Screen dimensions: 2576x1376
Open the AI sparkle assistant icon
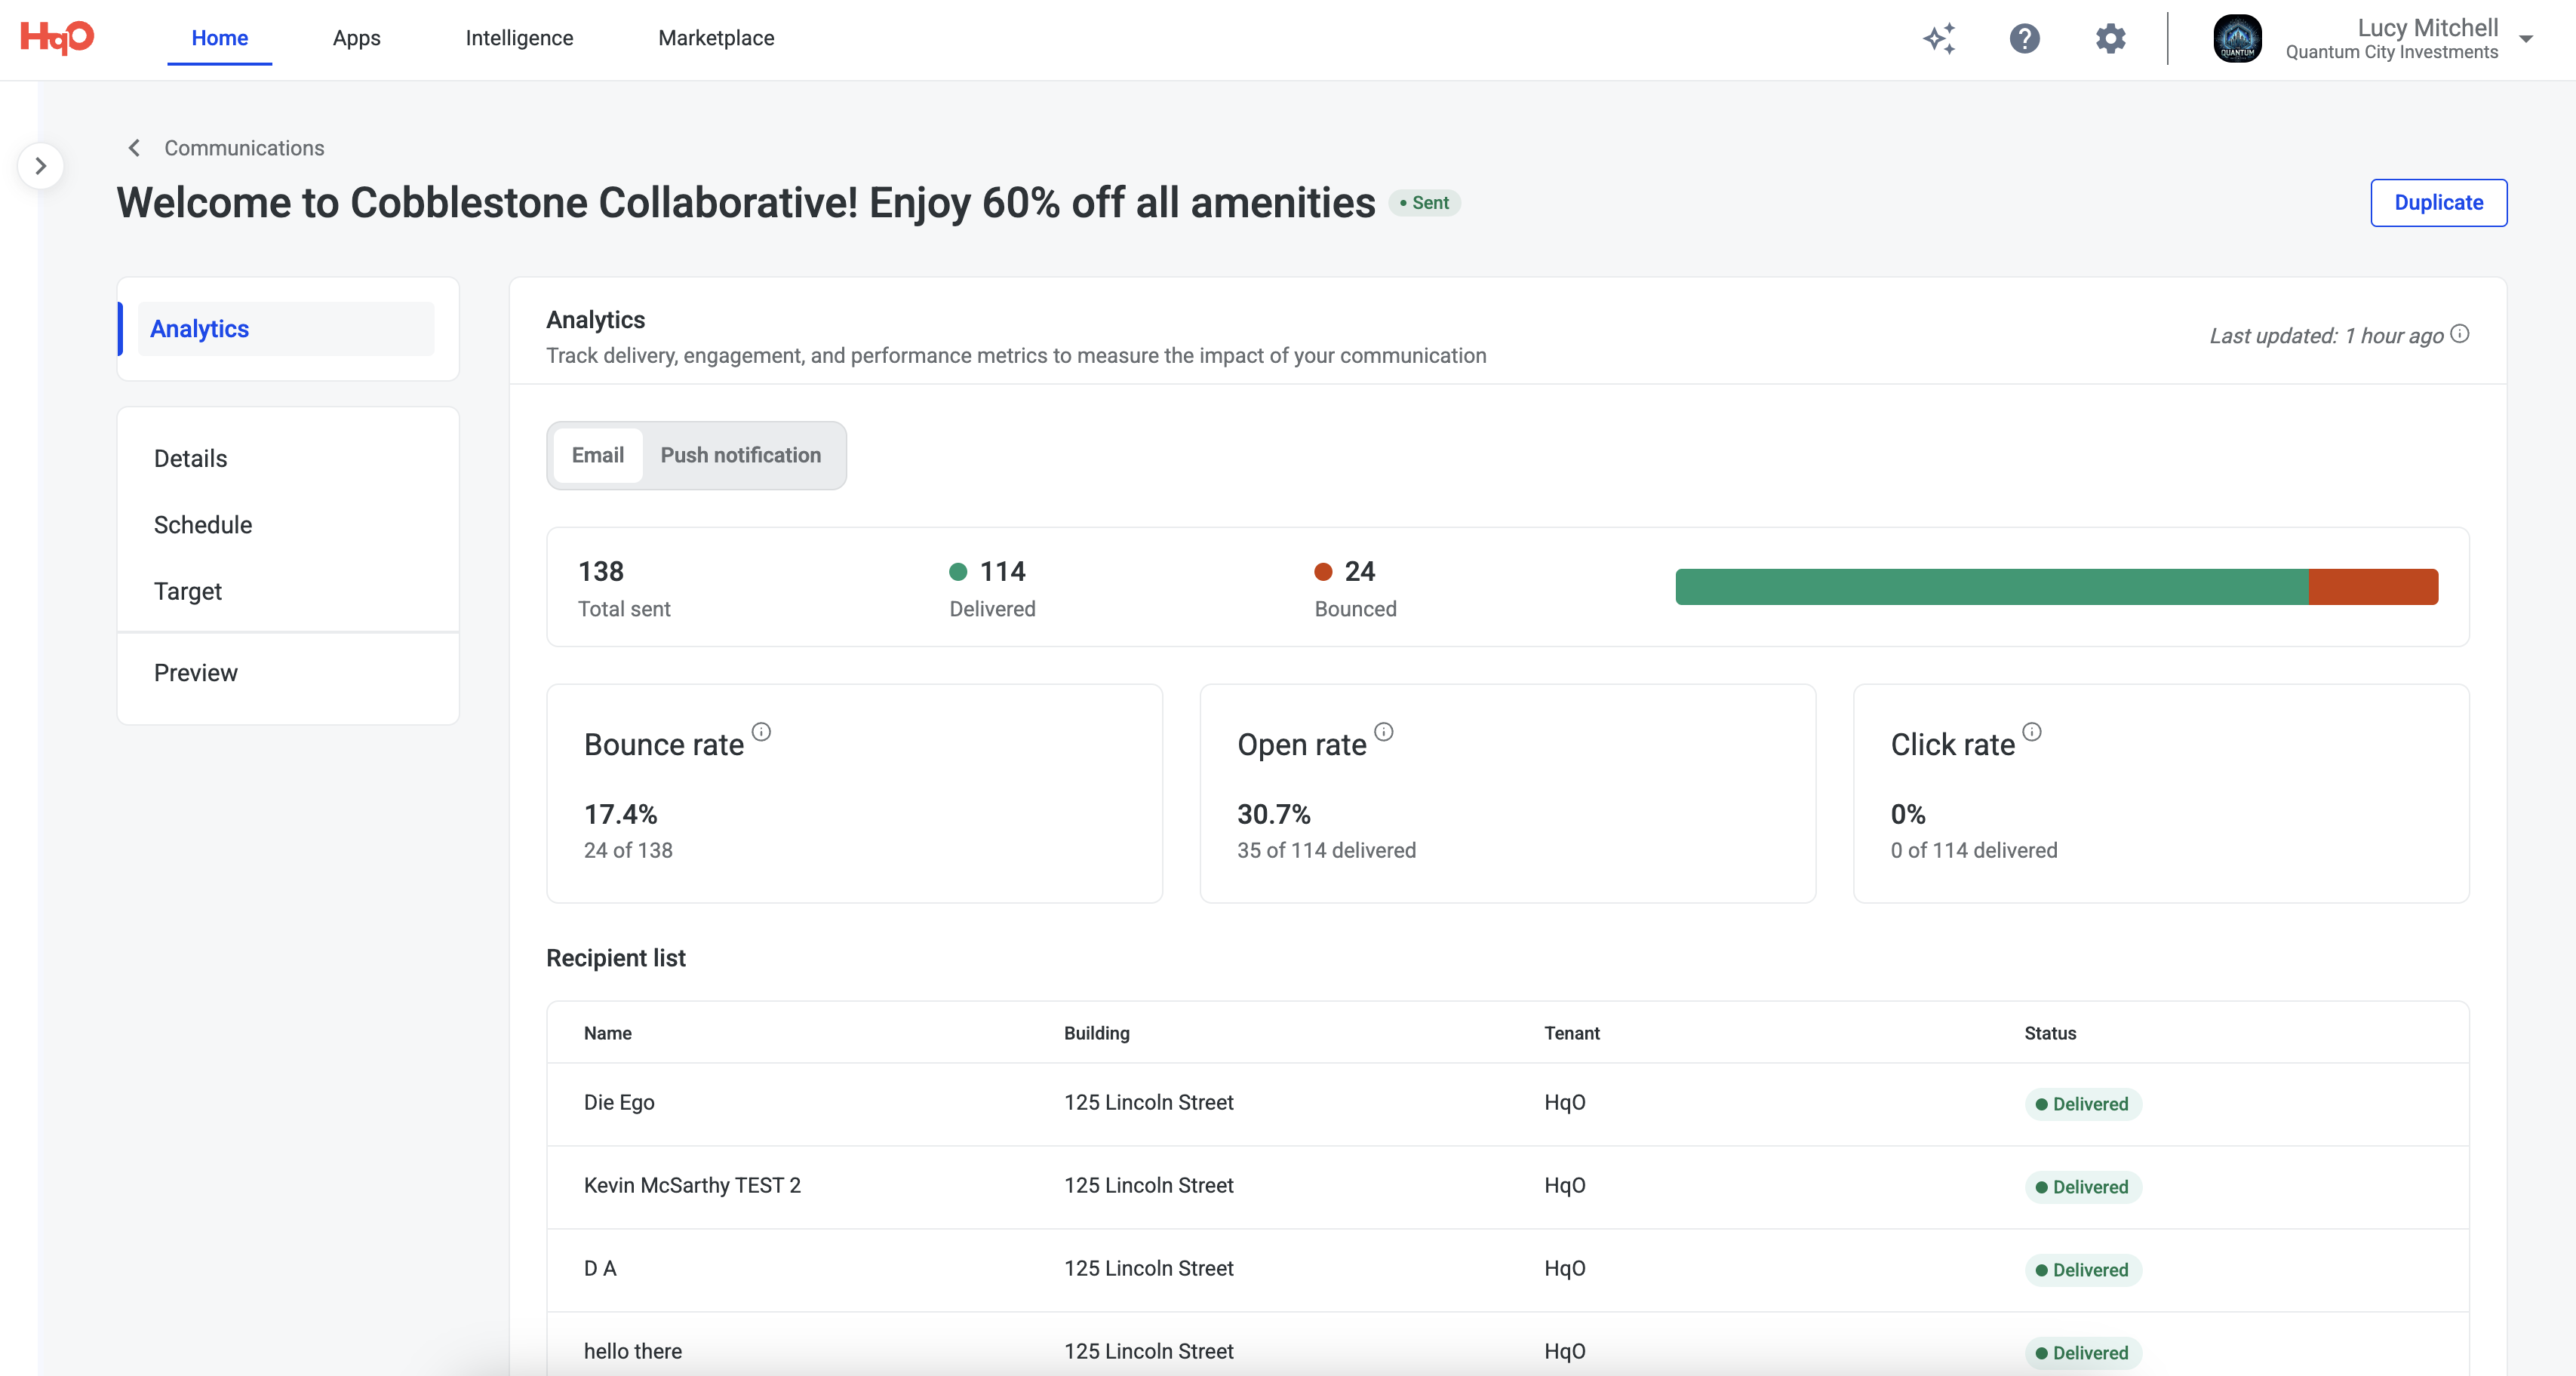1939,39
